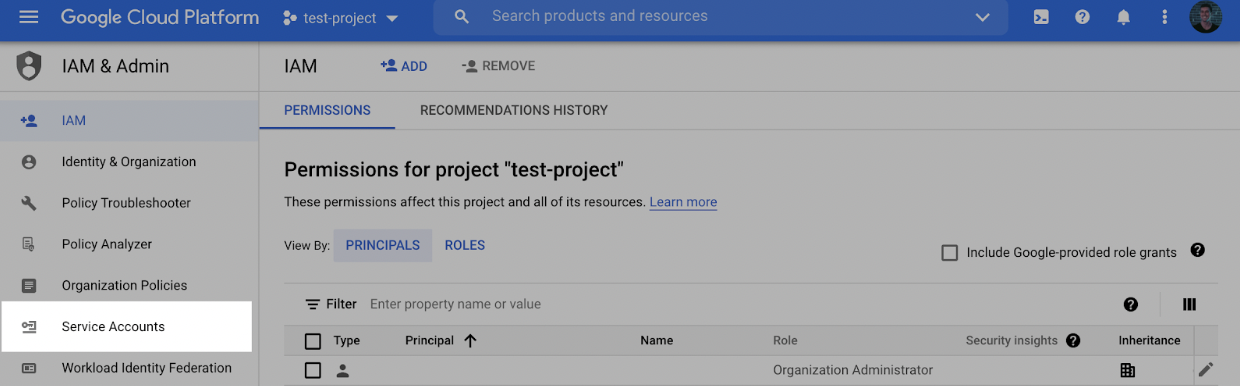Activate Cloud Shell terminal icon
The width and height of the screenshot is (1240, 386).
1041,17
